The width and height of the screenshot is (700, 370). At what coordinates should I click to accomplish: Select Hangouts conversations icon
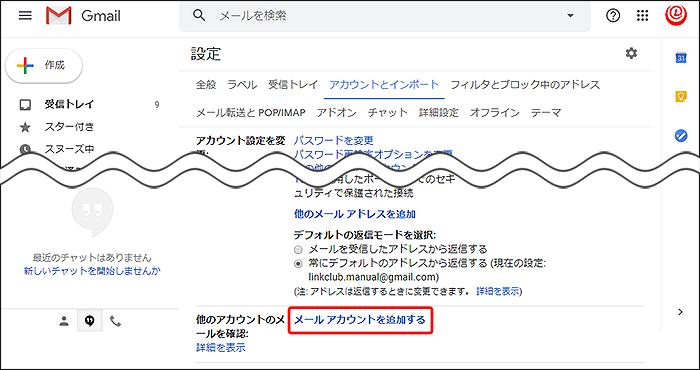[90, 321]
